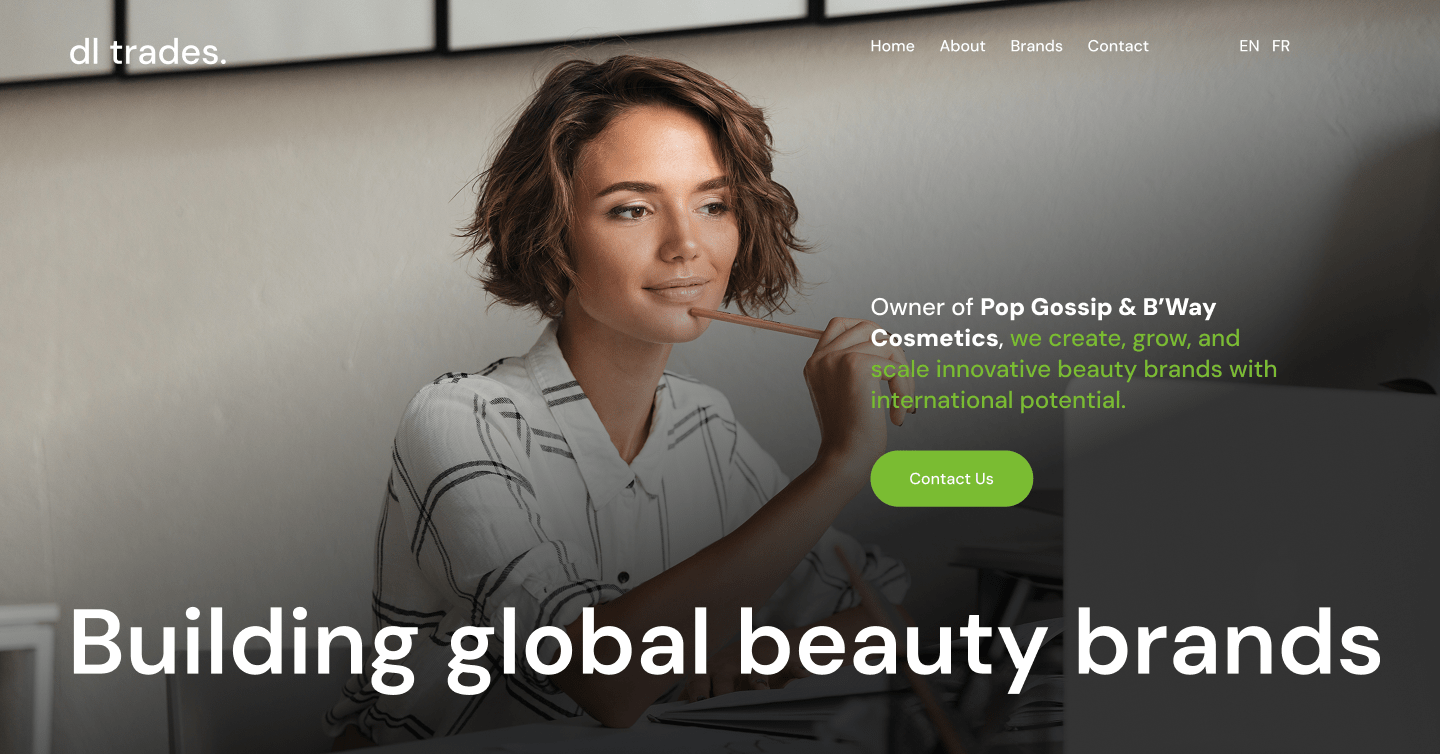Go to the About page
The image size is (1440, 754).
[962, 46]
